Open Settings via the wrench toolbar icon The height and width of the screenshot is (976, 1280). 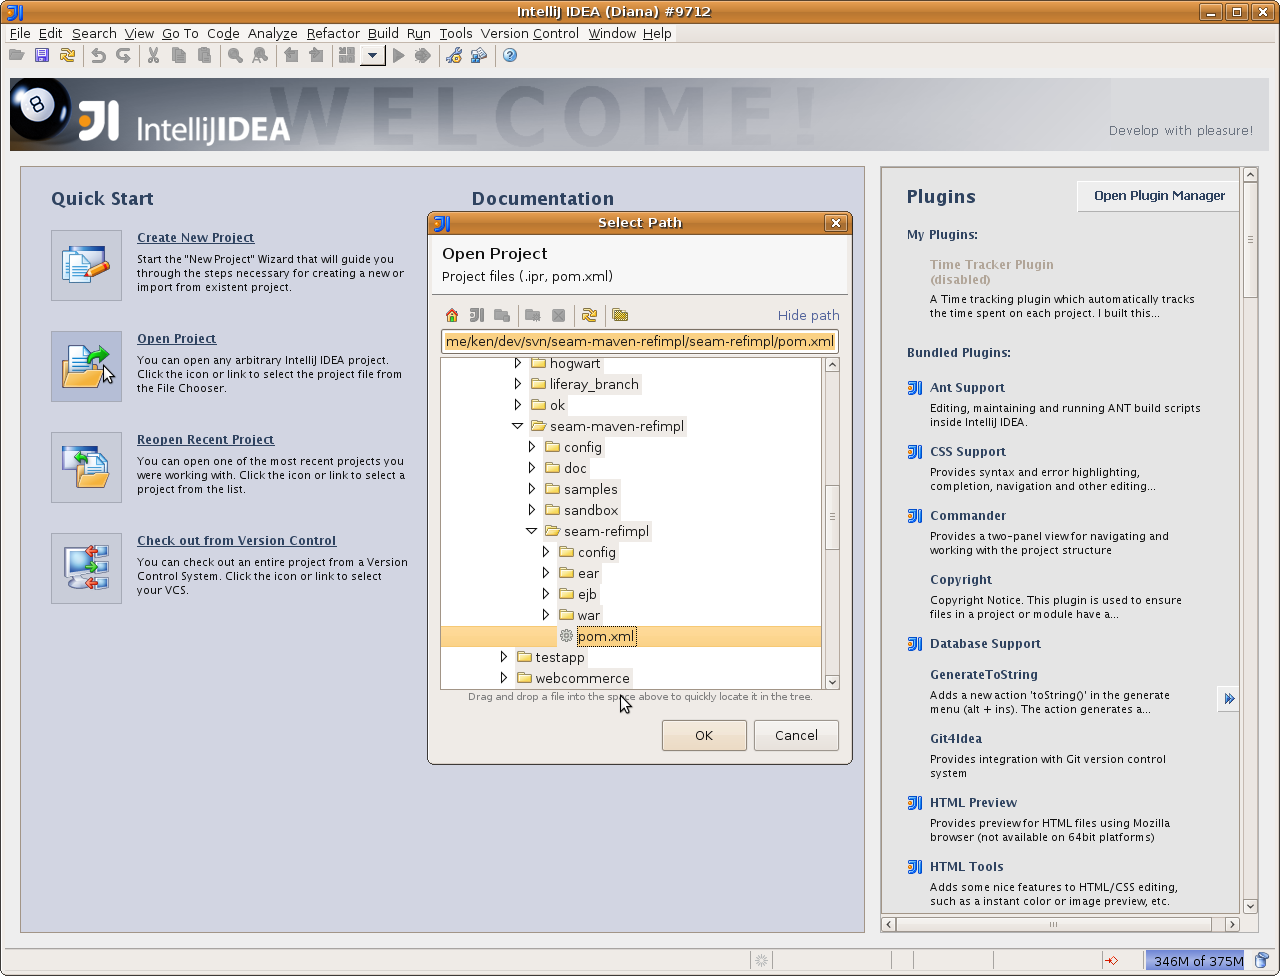[454, 56]
